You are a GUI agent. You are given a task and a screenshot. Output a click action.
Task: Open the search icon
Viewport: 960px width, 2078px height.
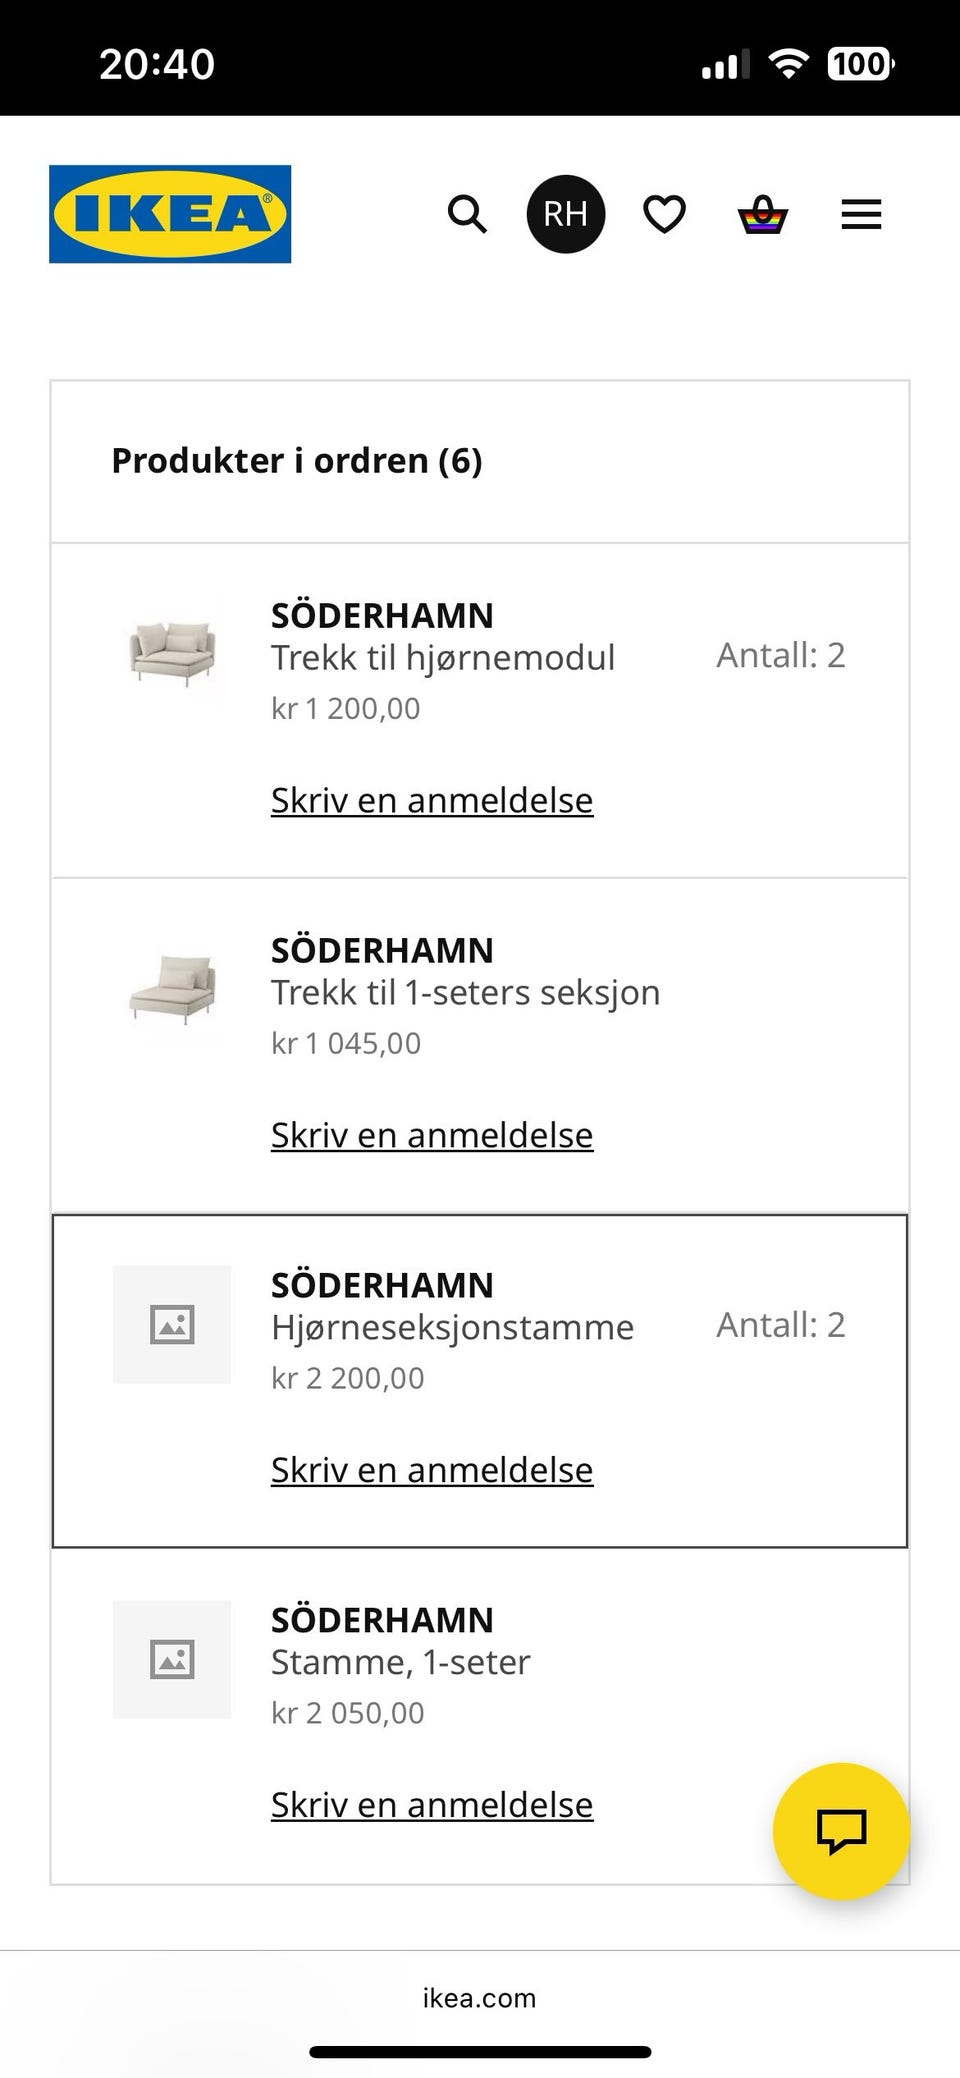pos(466,214)
